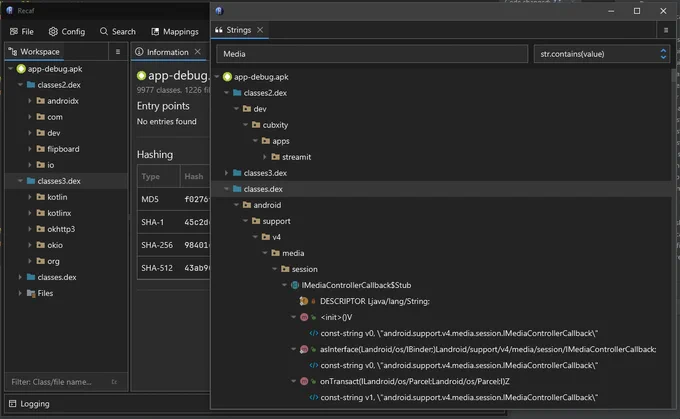Expand the com package folder
The image size is (680, 419).
coord(29,117)
